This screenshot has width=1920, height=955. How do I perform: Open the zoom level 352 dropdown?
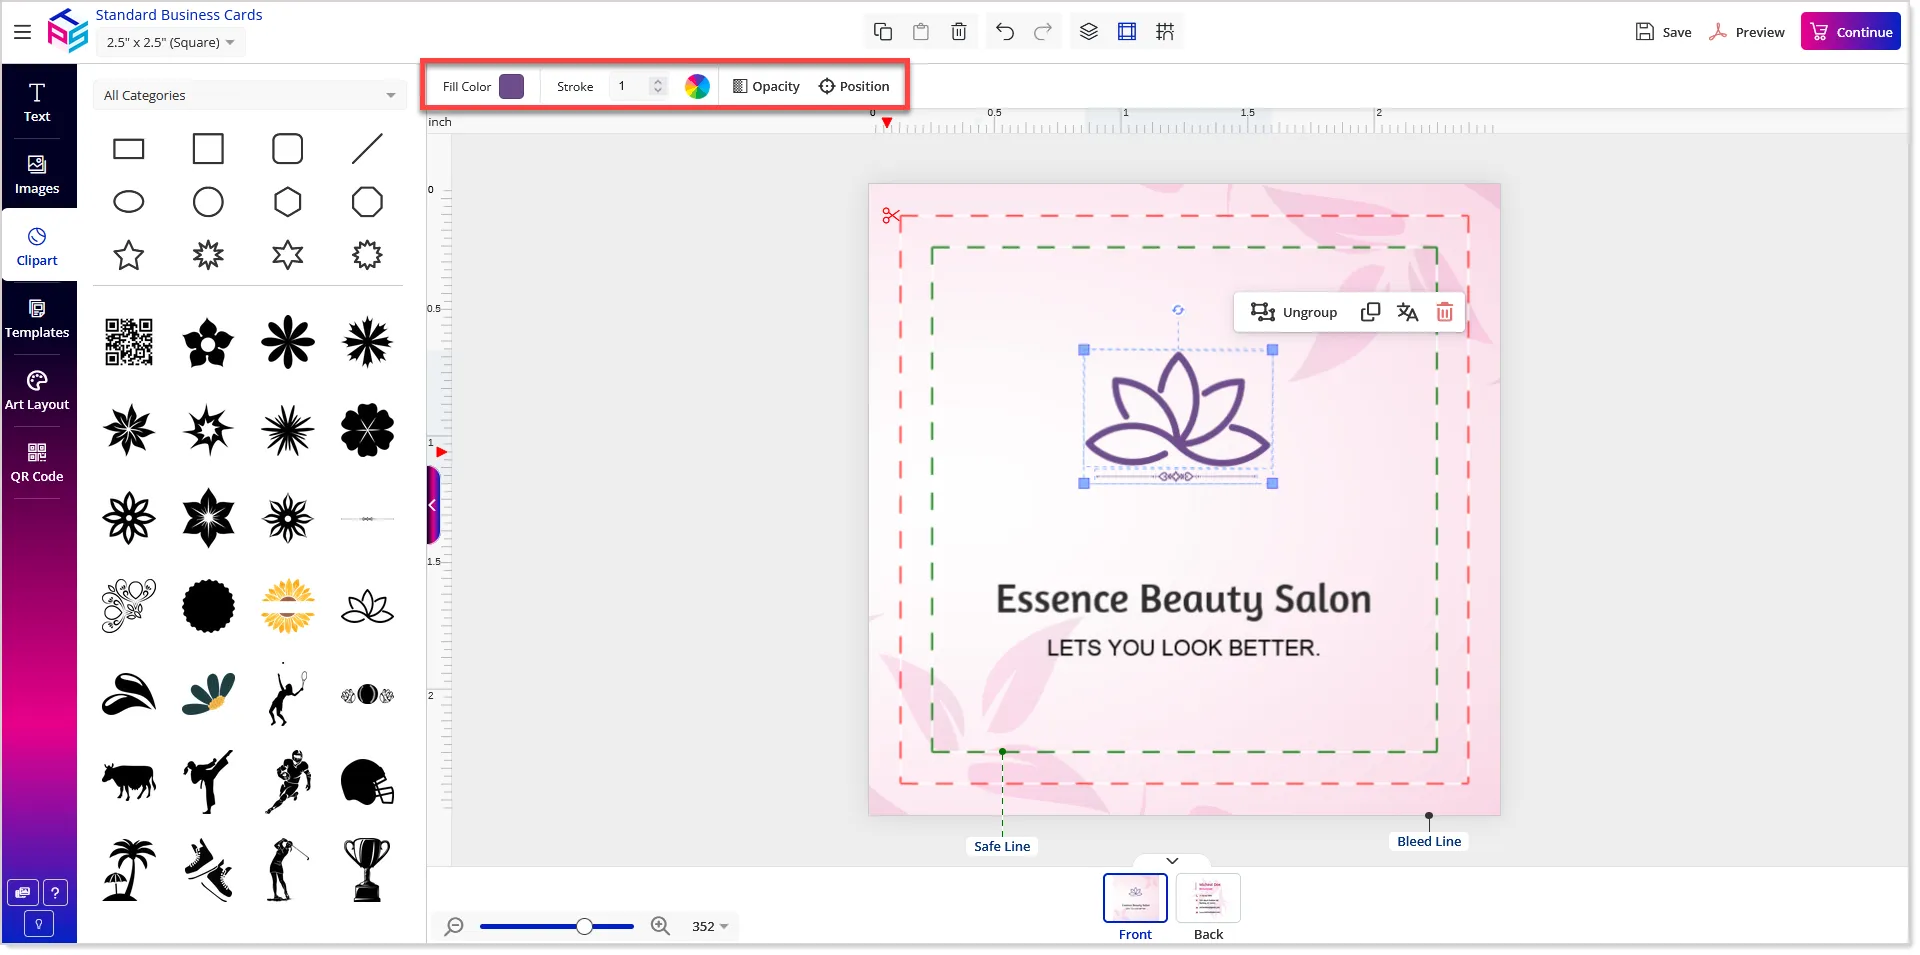coord(710,926)
